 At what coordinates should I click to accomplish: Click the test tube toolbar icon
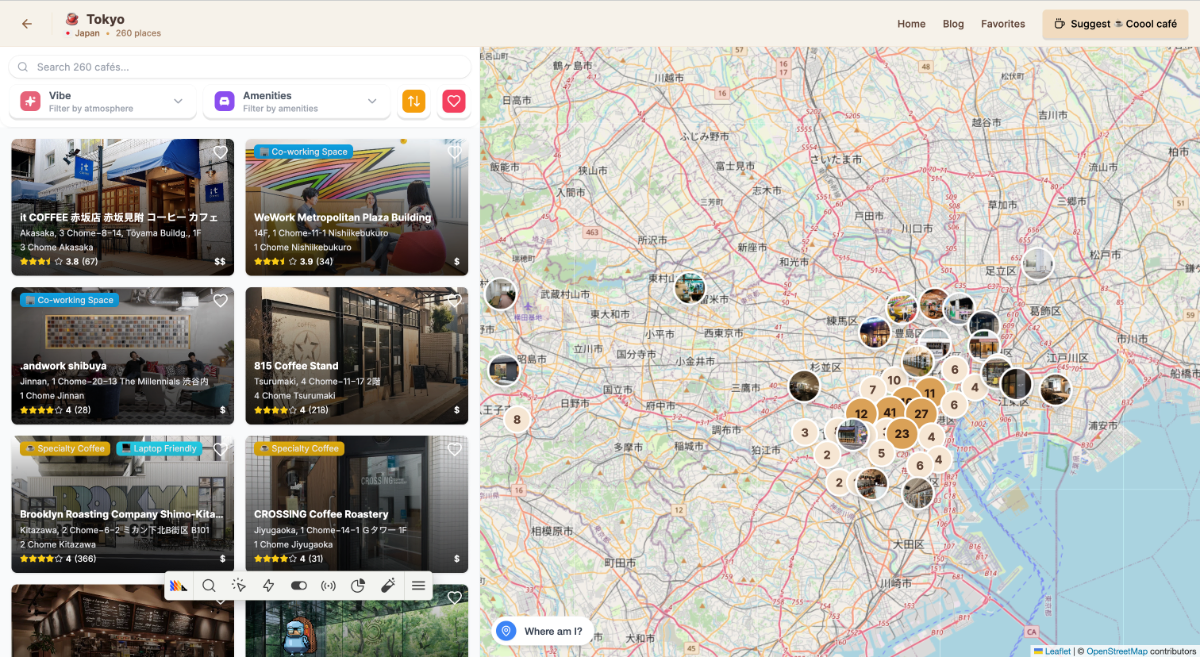tap(388, 586)
